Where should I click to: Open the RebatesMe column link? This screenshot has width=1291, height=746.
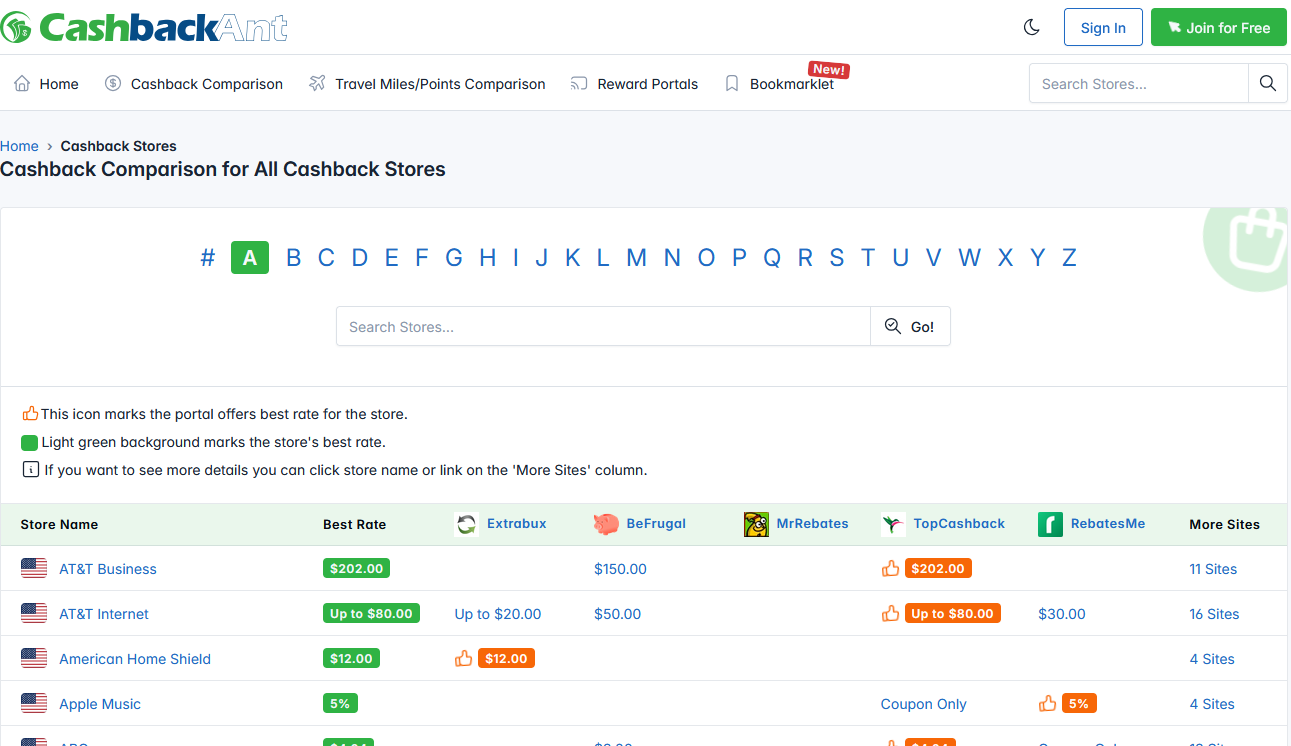(1108, 524)
